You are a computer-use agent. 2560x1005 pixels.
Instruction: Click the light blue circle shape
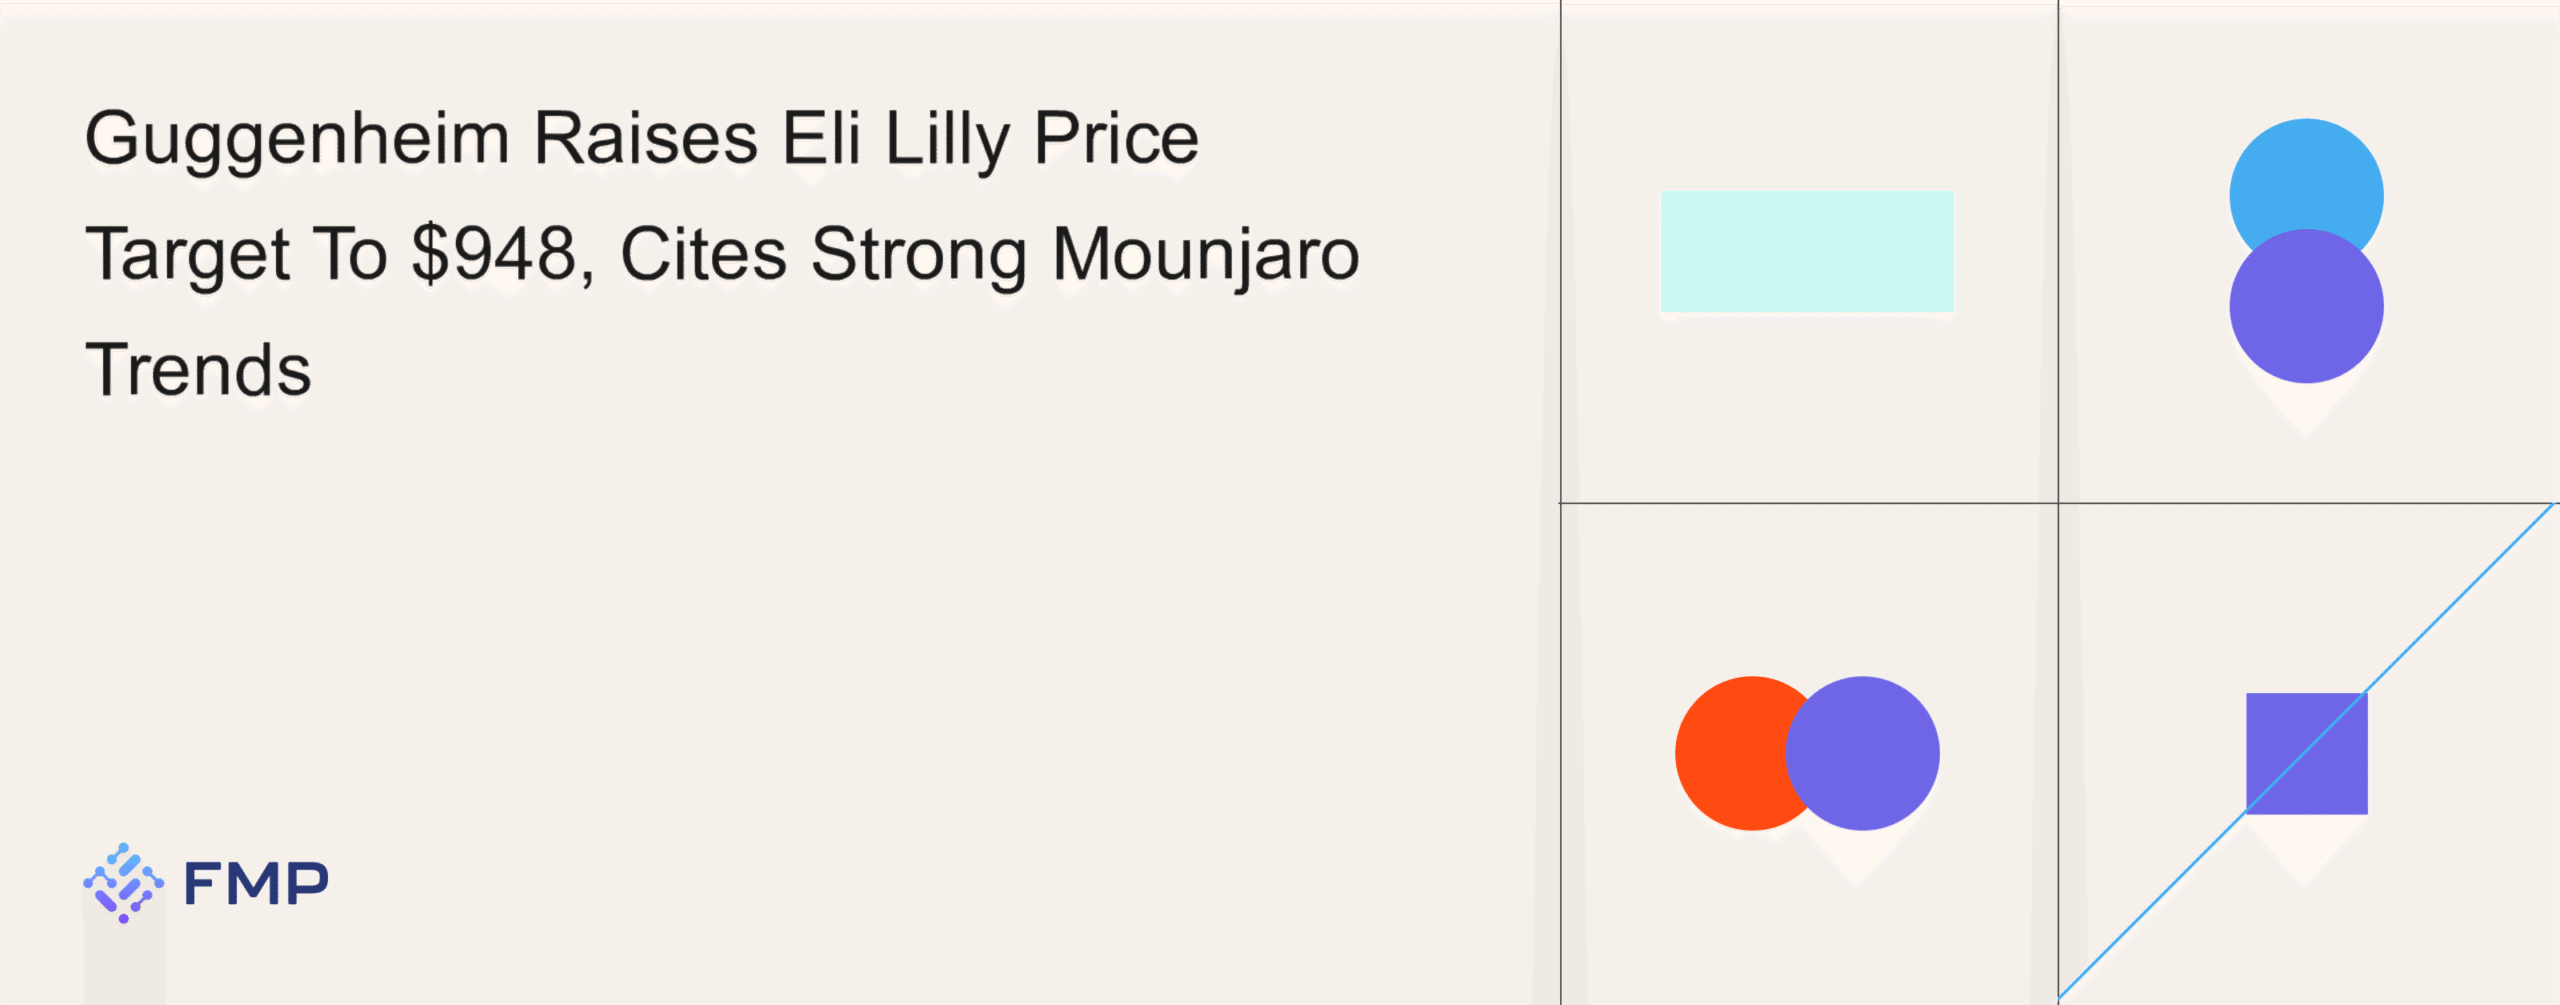tap(2306, 170)
